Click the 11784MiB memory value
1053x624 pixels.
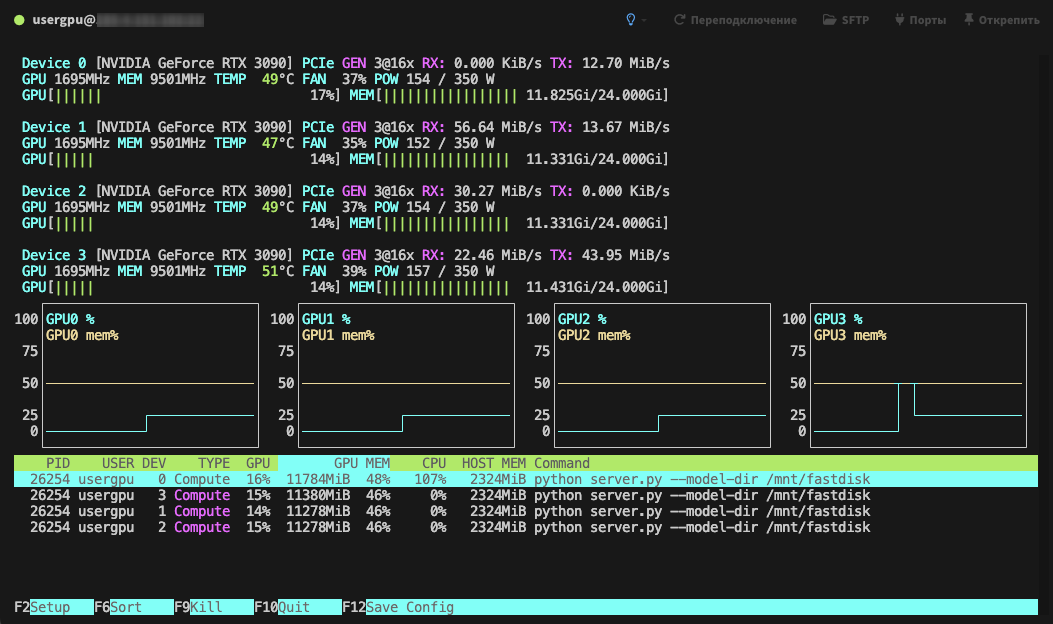(318, 480)
